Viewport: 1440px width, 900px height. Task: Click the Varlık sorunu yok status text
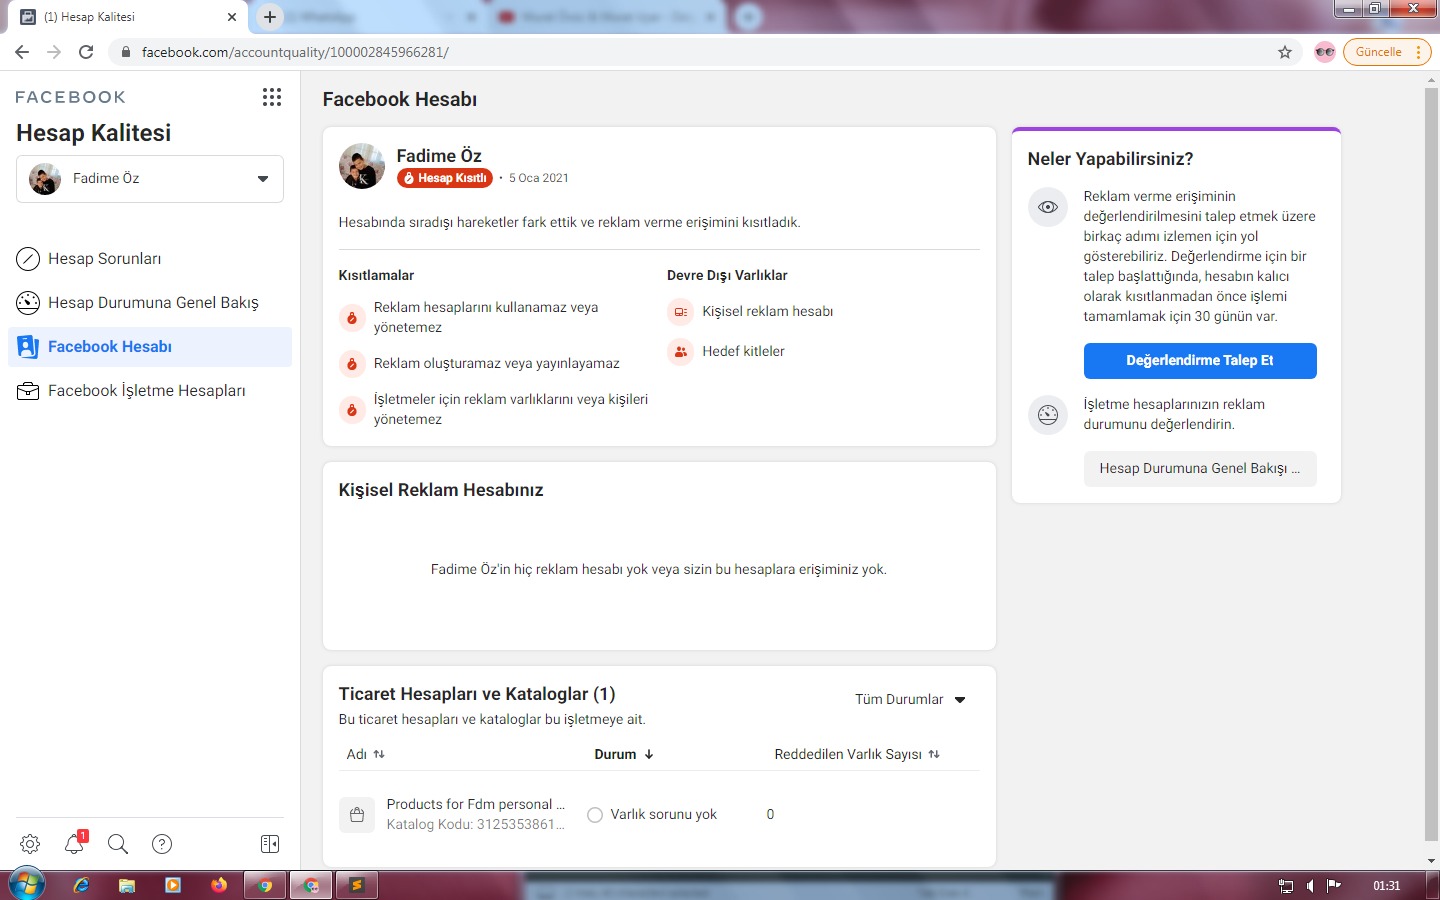(x=664, y=815)
